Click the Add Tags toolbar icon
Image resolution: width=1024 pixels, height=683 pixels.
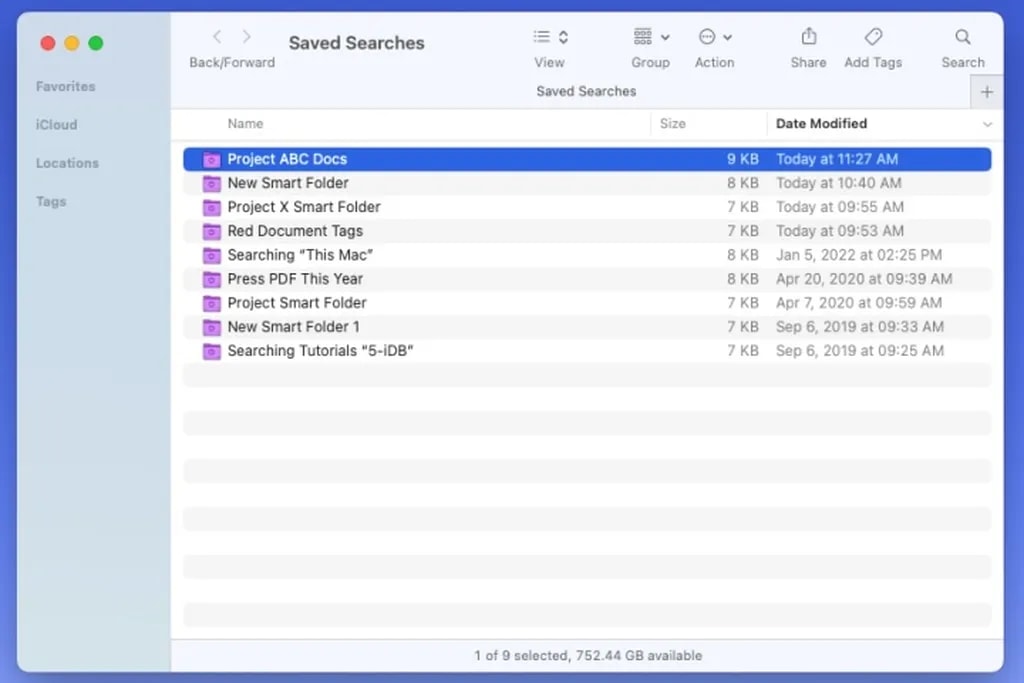pyautogui.click(x=872, y=36)
